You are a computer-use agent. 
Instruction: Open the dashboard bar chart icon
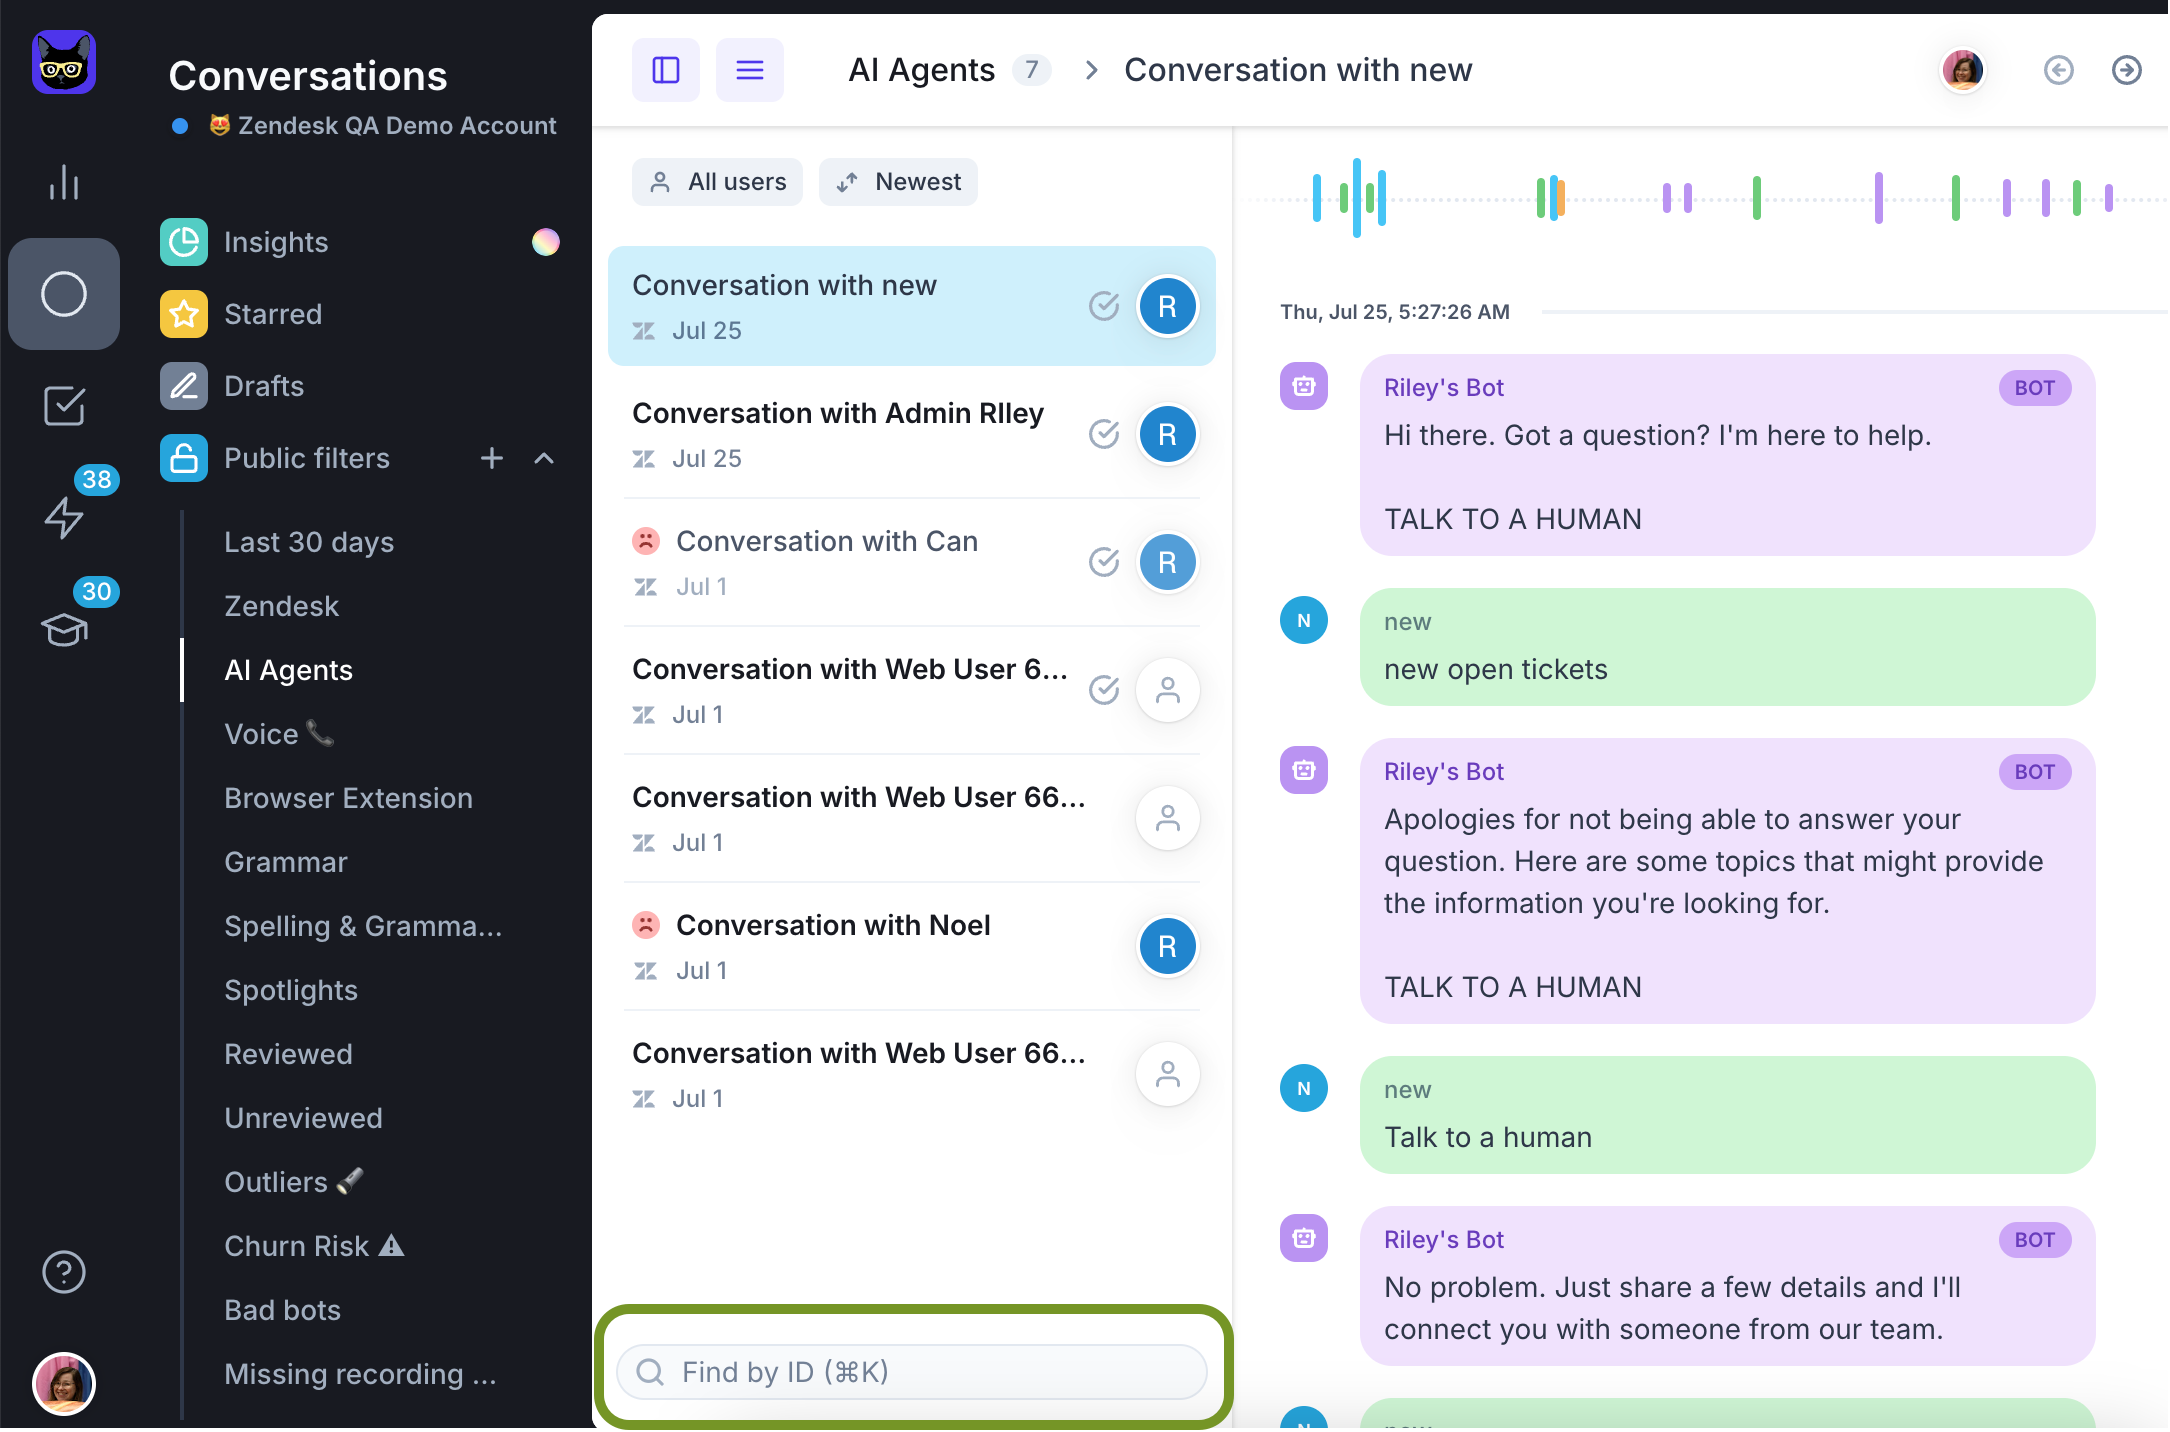coord(64,182)
